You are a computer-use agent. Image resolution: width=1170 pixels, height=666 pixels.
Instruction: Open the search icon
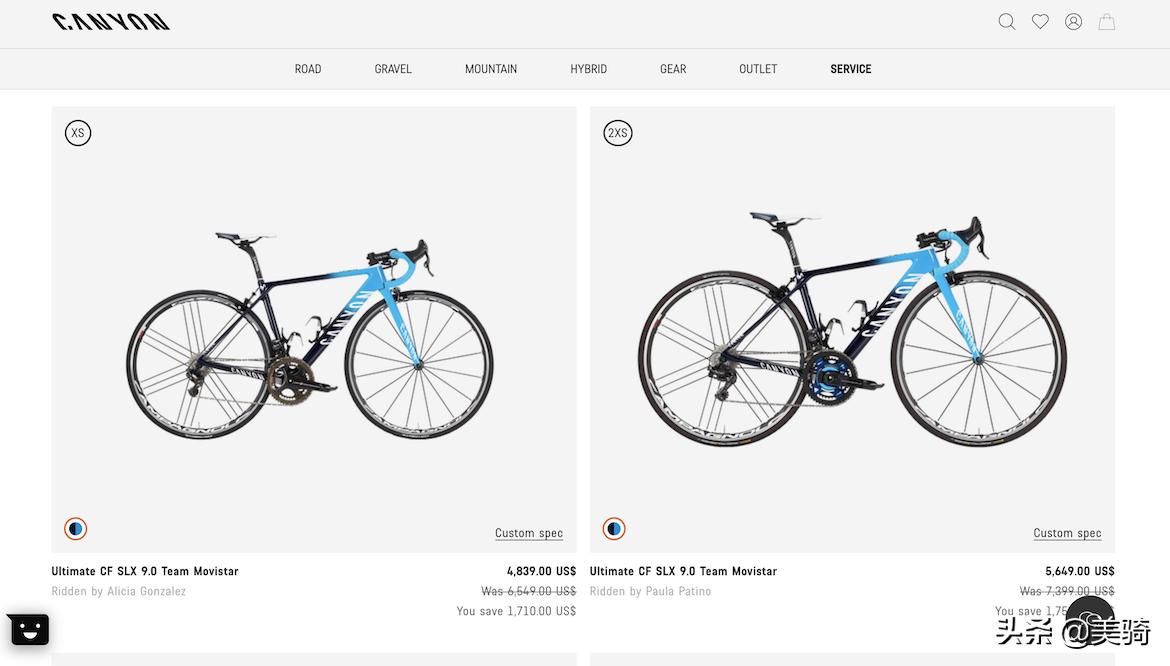pos(1007,22)
